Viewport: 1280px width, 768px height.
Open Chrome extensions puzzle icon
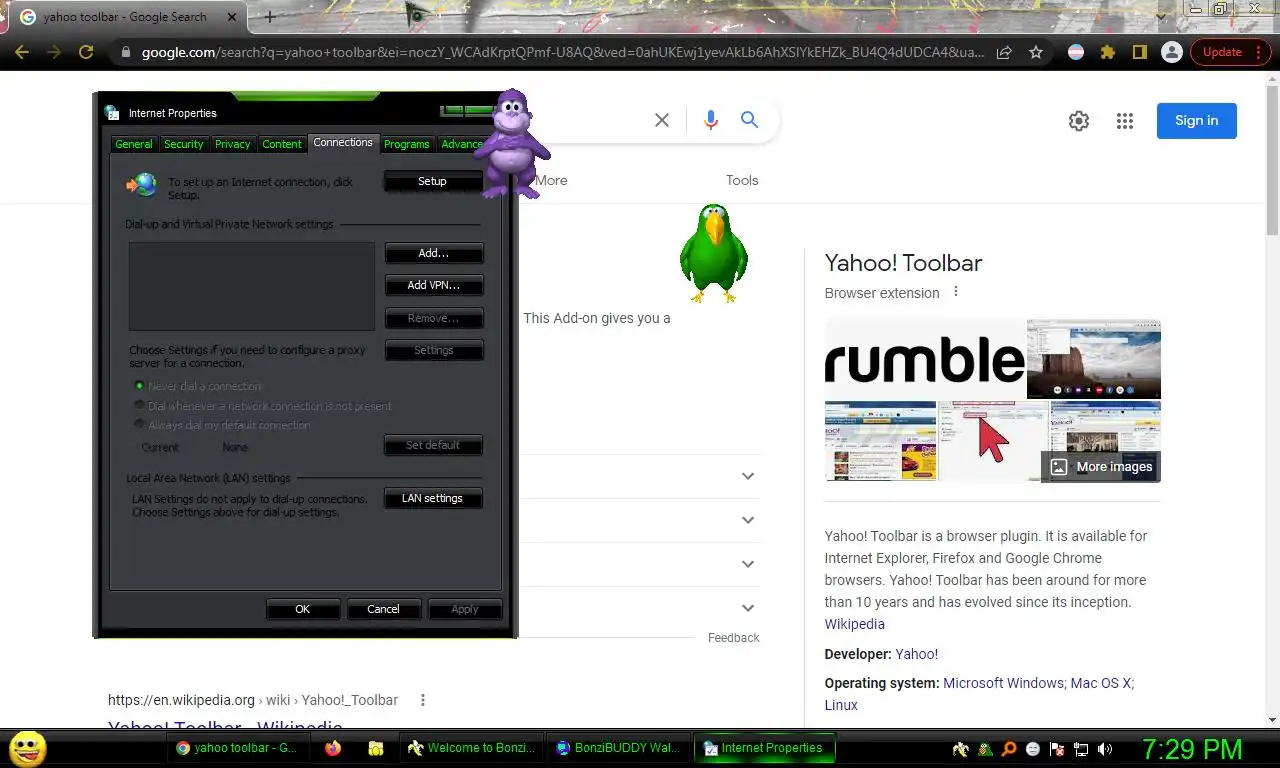1107,52
